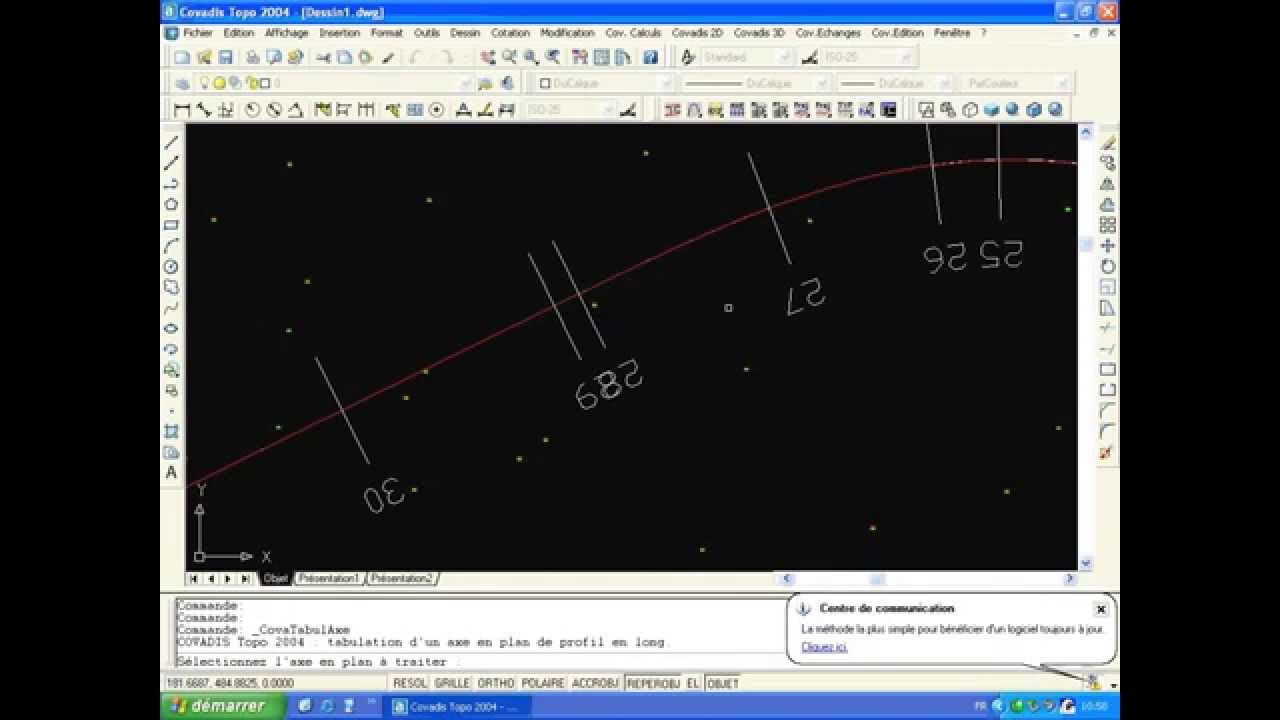Screen dimensions: 1280x720
Task: Click the Open file icon
Action: pyautogui.click(x=204, y=58)
